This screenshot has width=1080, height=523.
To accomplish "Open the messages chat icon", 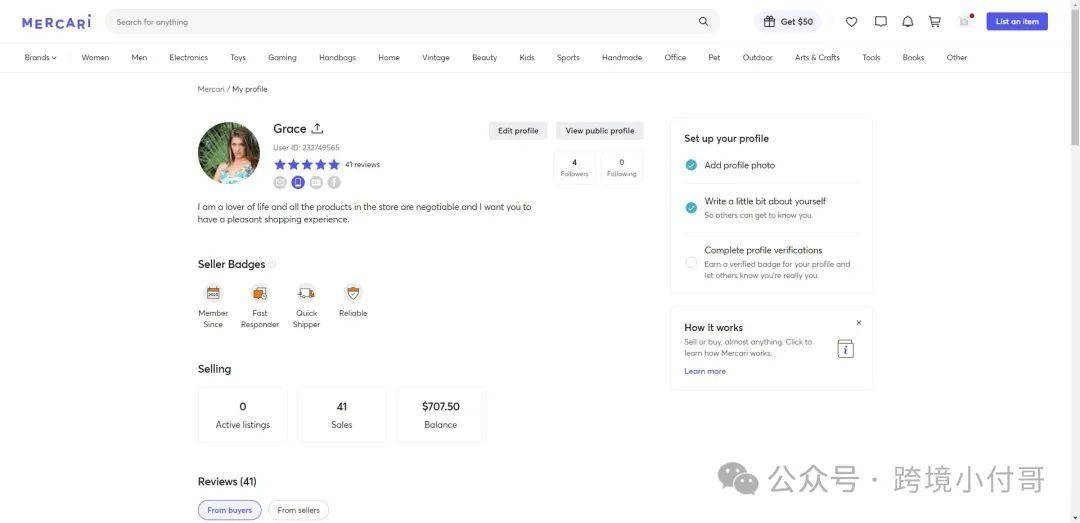I will click(x=880, y=21).
